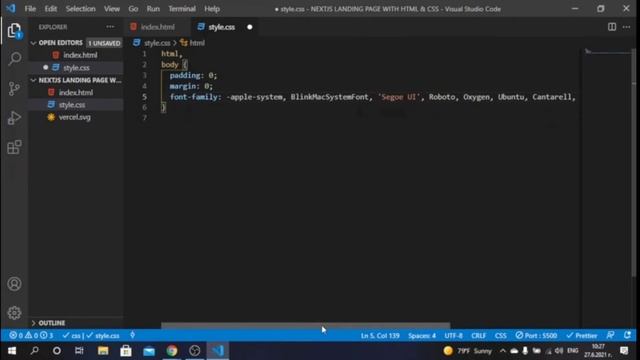Click the 1 UNSAVED badge
This screenshot has height=360, width=640.
tap(104, 43)
